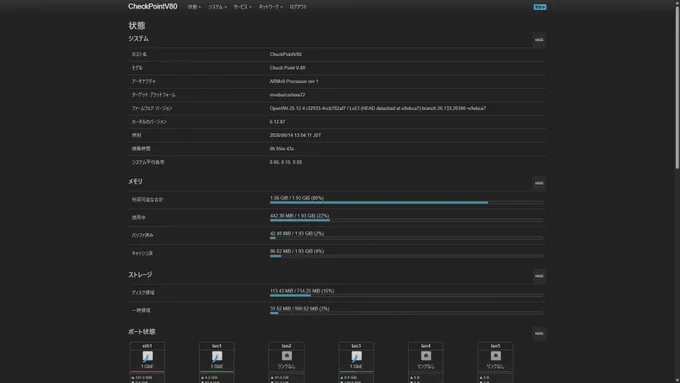Open the 状態 dropdown menu
Image resolution: width=680 pixels, height=383 pixels.
point(194,7)
